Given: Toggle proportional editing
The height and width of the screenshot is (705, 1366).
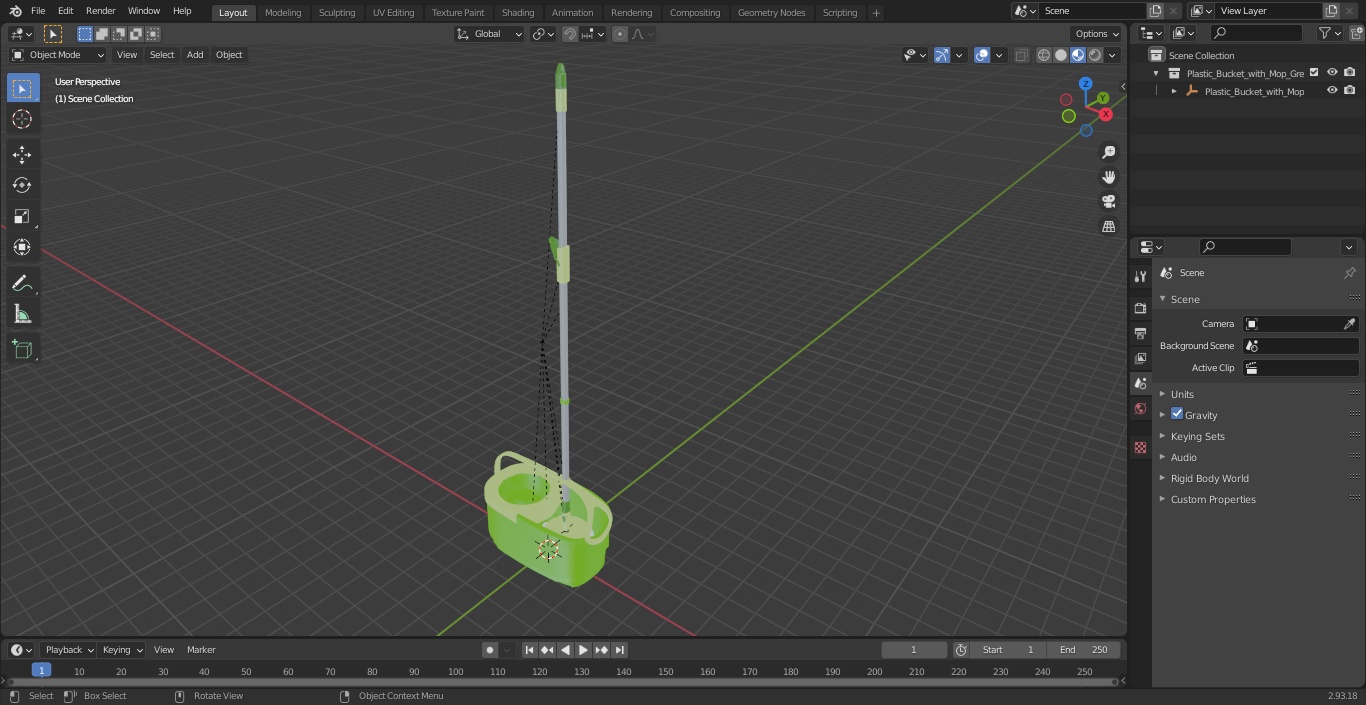Looking at the screenshot, I should click(620, 34).
